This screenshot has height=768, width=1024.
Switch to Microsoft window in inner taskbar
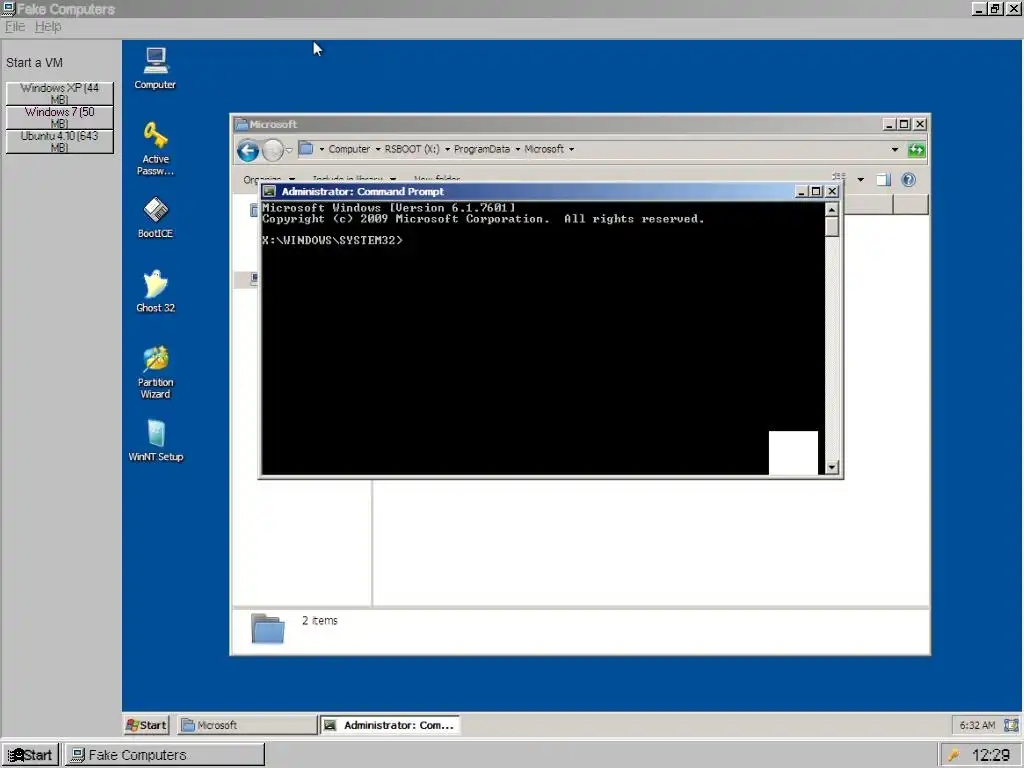pyautogui.click(x=247, y=725)
